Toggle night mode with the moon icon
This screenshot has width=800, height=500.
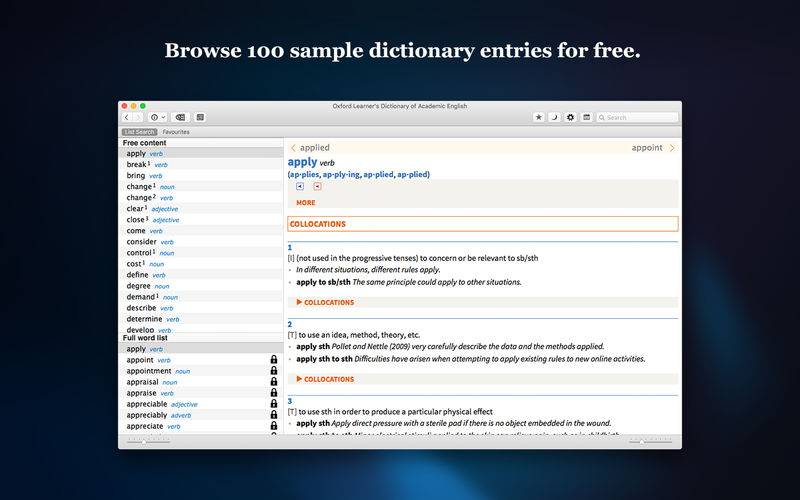[x=554, y=117]
